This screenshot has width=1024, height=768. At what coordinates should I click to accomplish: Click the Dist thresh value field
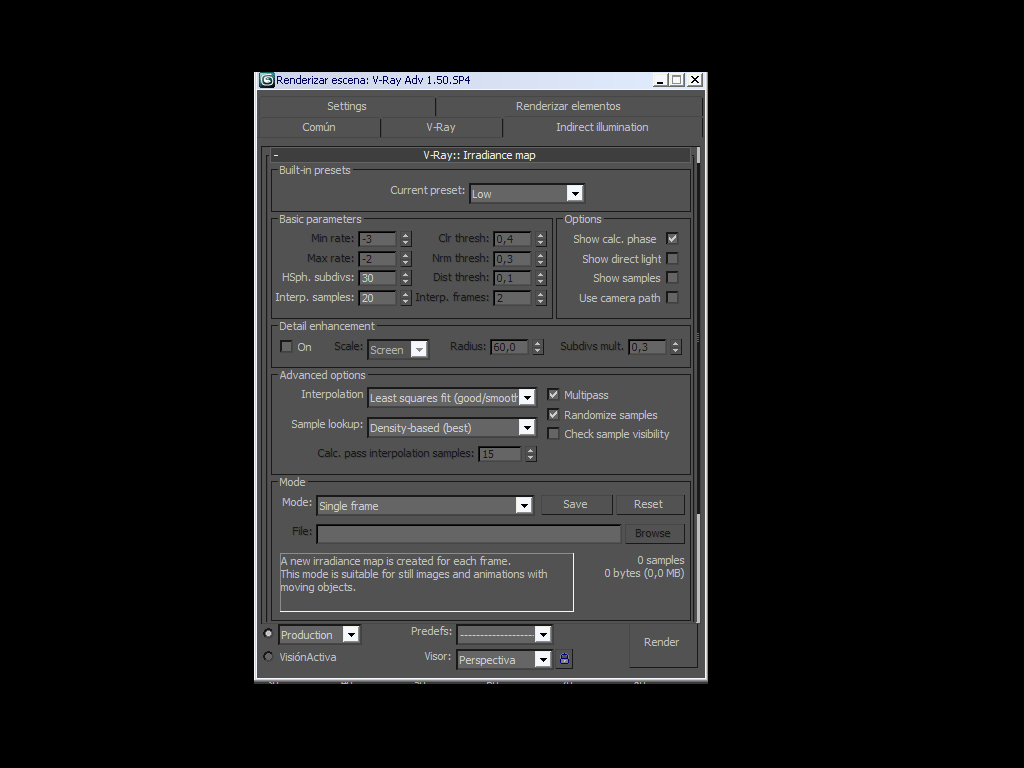[512, 278]
